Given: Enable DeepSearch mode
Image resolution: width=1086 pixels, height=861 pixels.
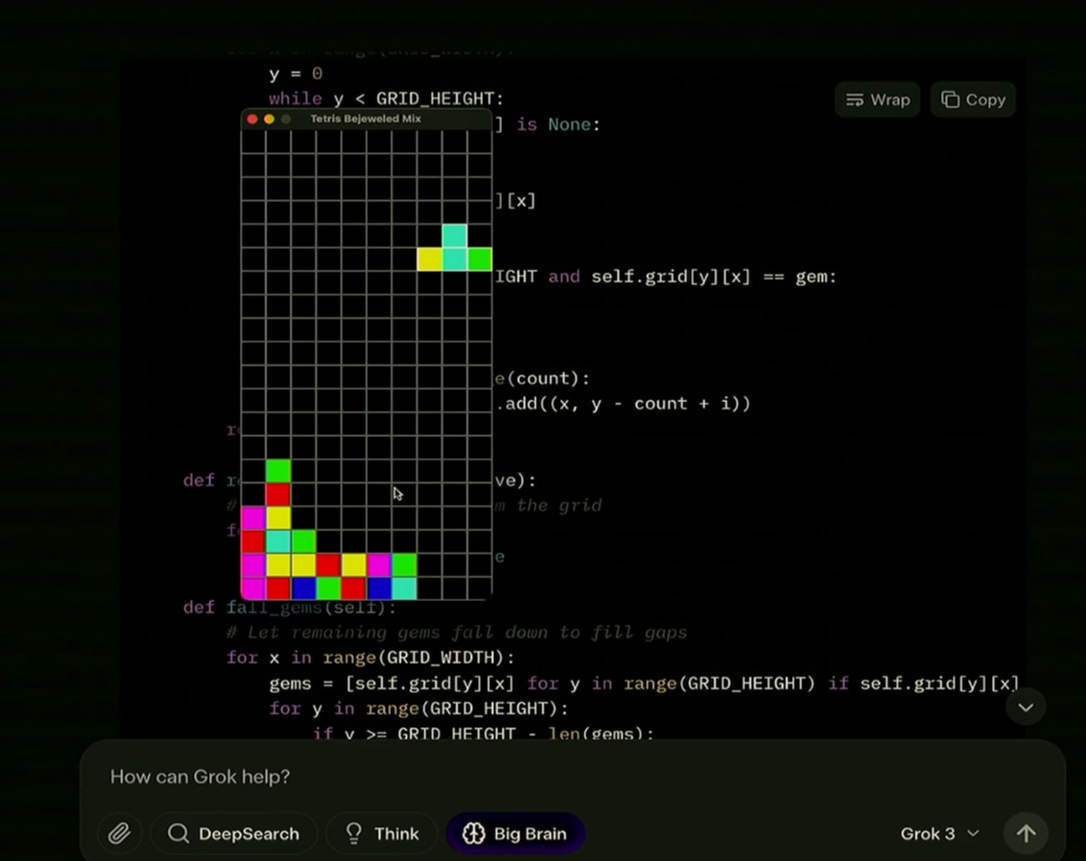Looking at the screenshot, I should coord(233,833).
